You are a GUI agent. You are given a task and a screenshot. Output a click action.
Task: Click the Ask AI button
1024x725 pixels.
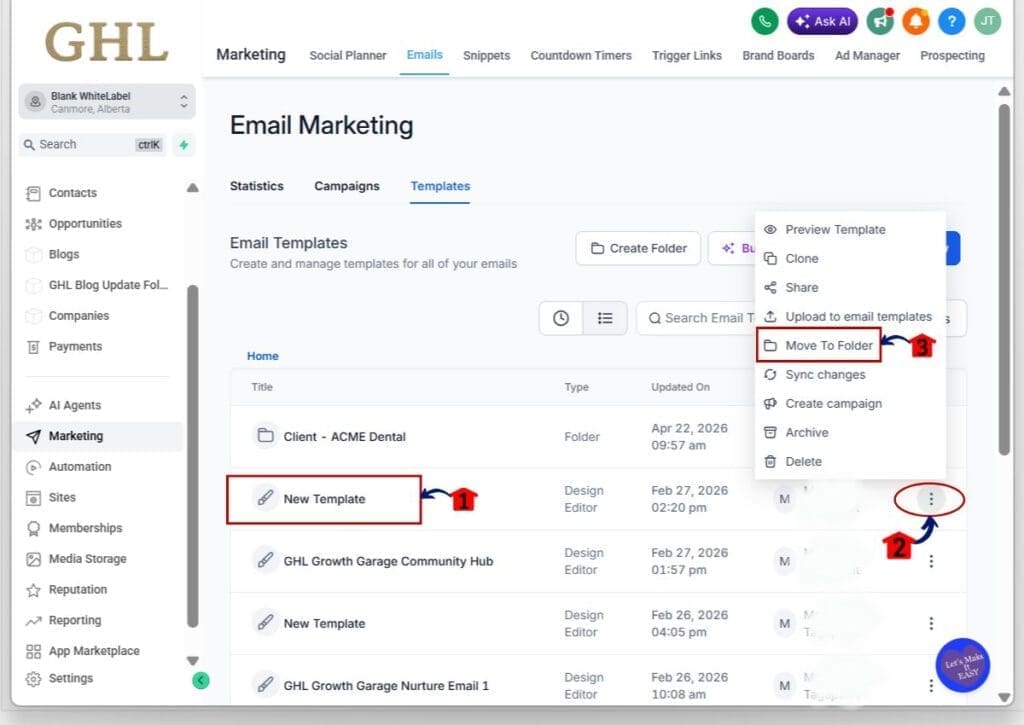[x=822, y=21]
